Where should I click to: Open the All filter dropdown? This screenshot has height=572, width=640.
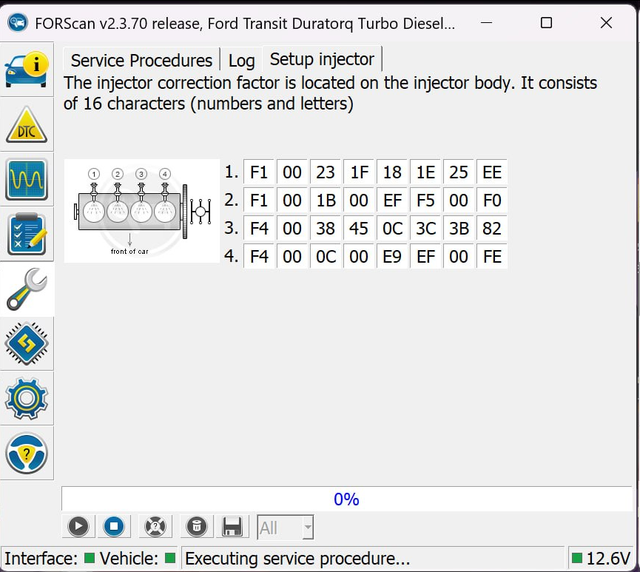[x=285, y=527]
